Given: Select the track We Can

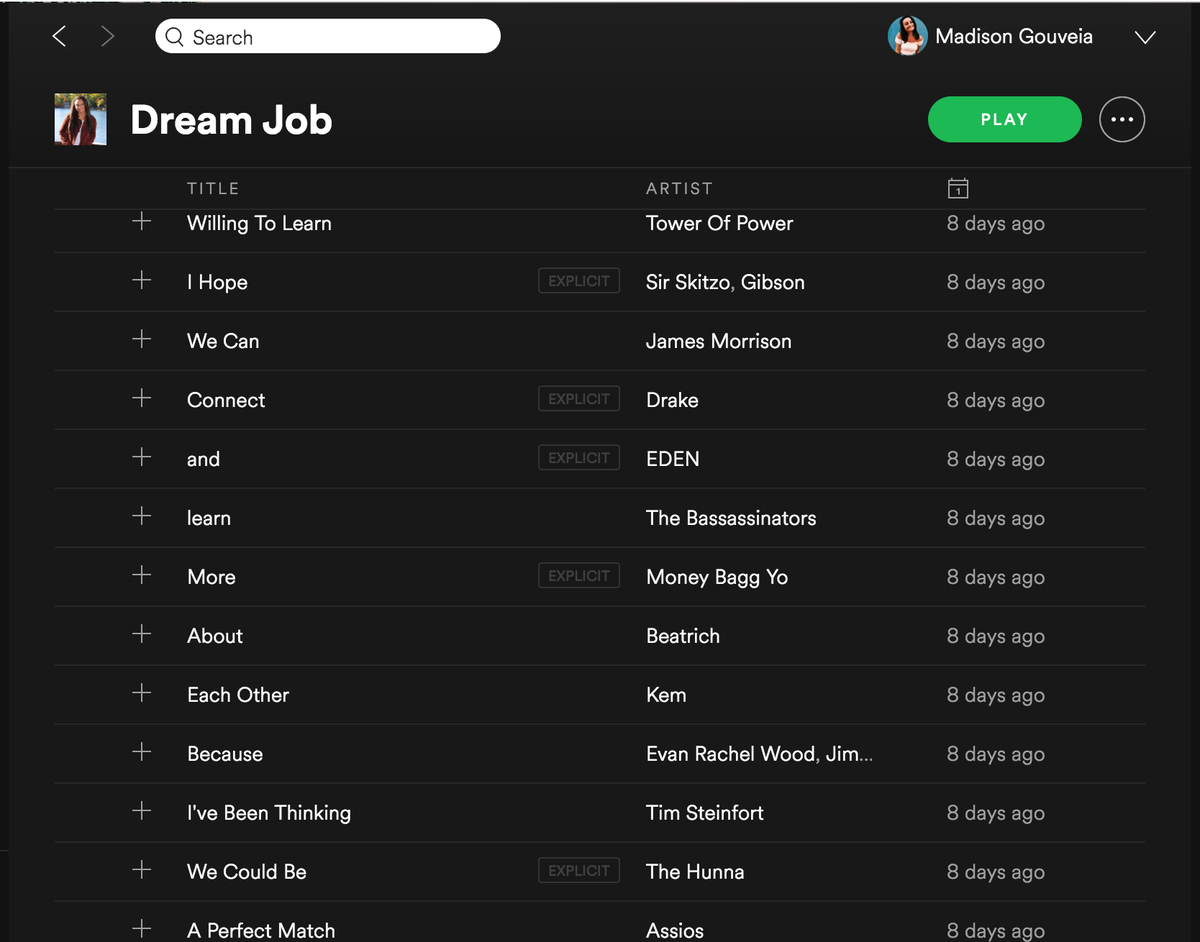Looking at the screenshot, I should (x=223, y=341).
